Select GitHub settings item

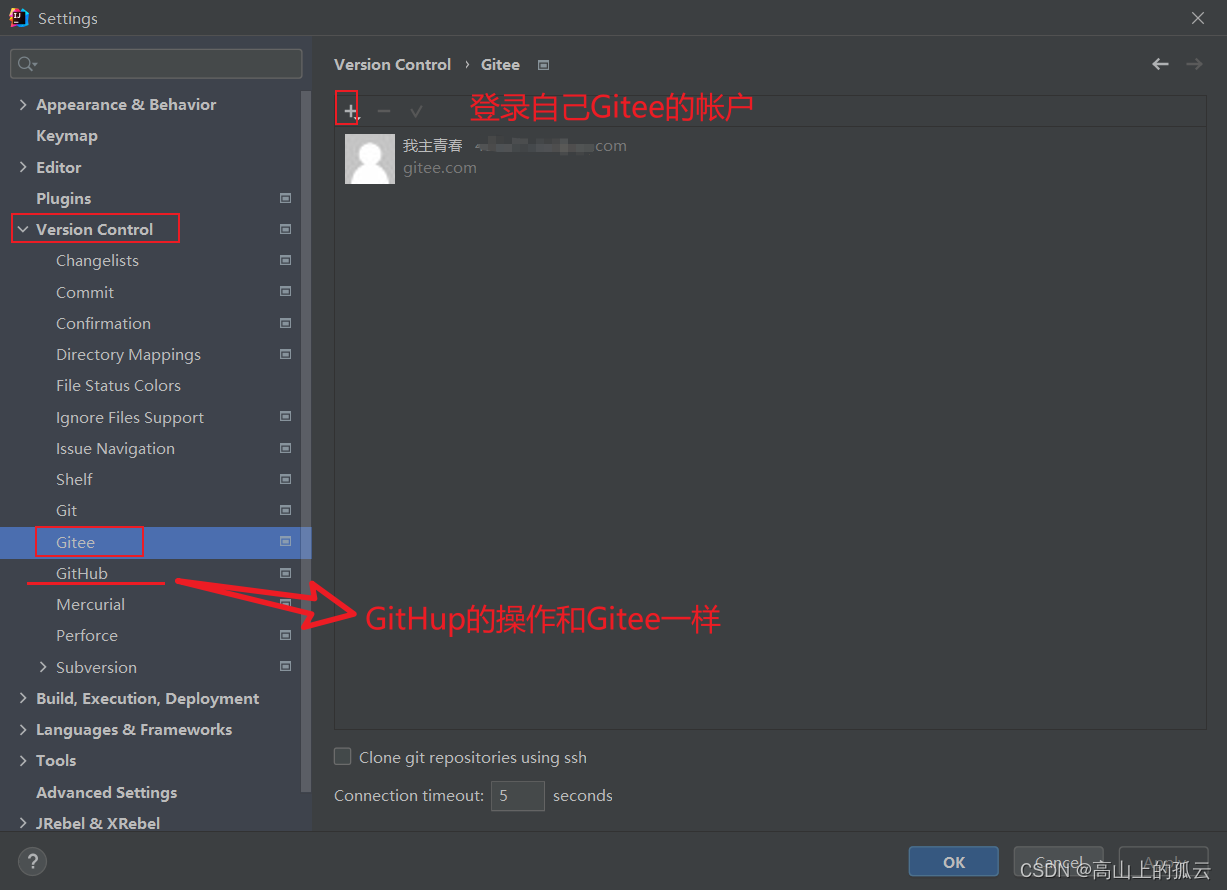[82, 573]
